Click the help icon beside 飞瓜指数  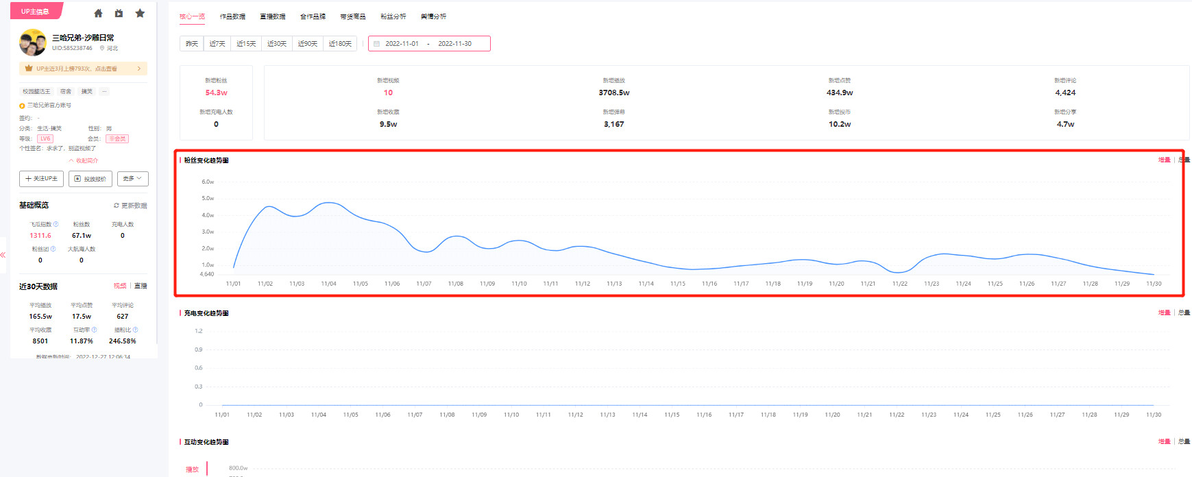click(x=55, y=224)
